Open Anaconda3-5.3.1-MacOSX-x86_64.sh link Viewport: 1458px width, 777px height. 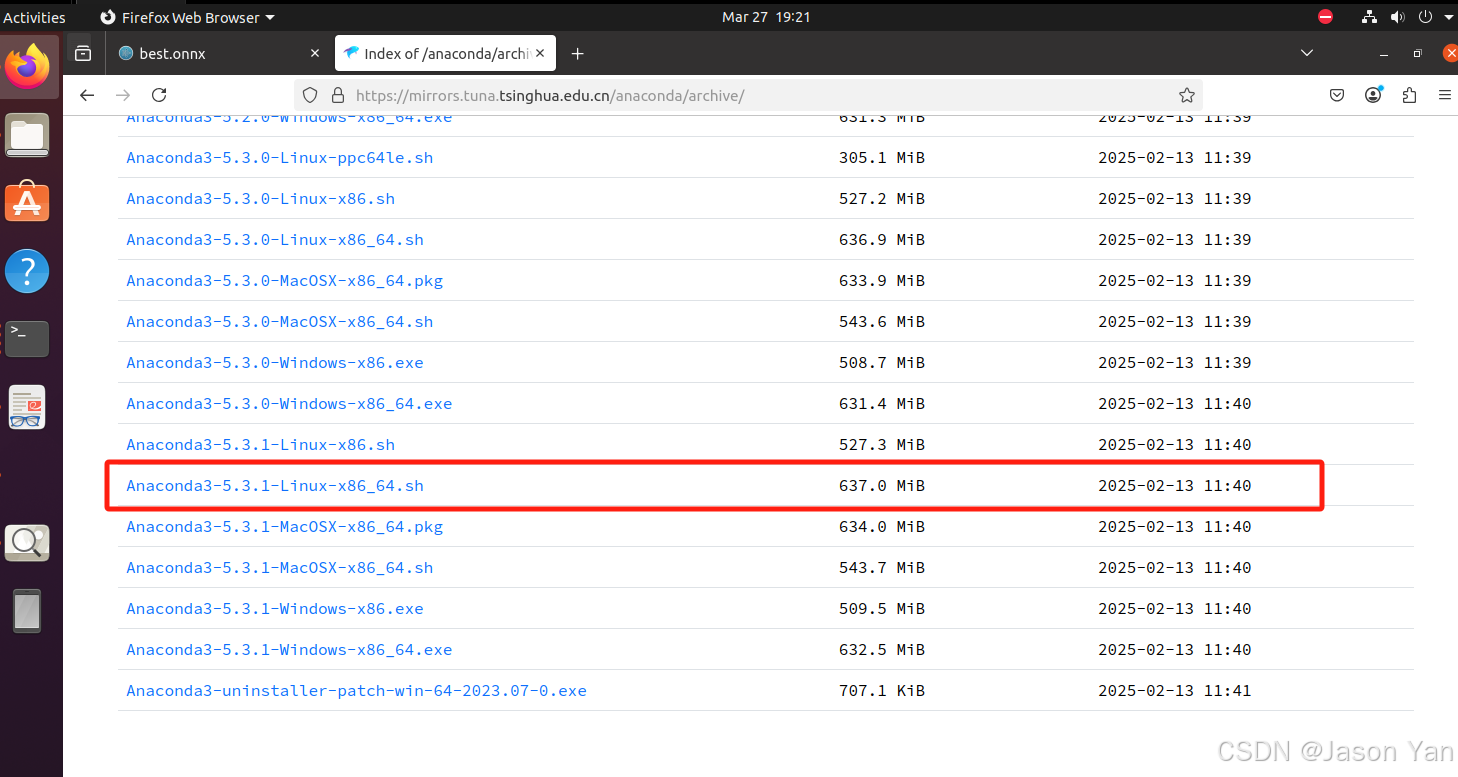(x=280, y=568)
